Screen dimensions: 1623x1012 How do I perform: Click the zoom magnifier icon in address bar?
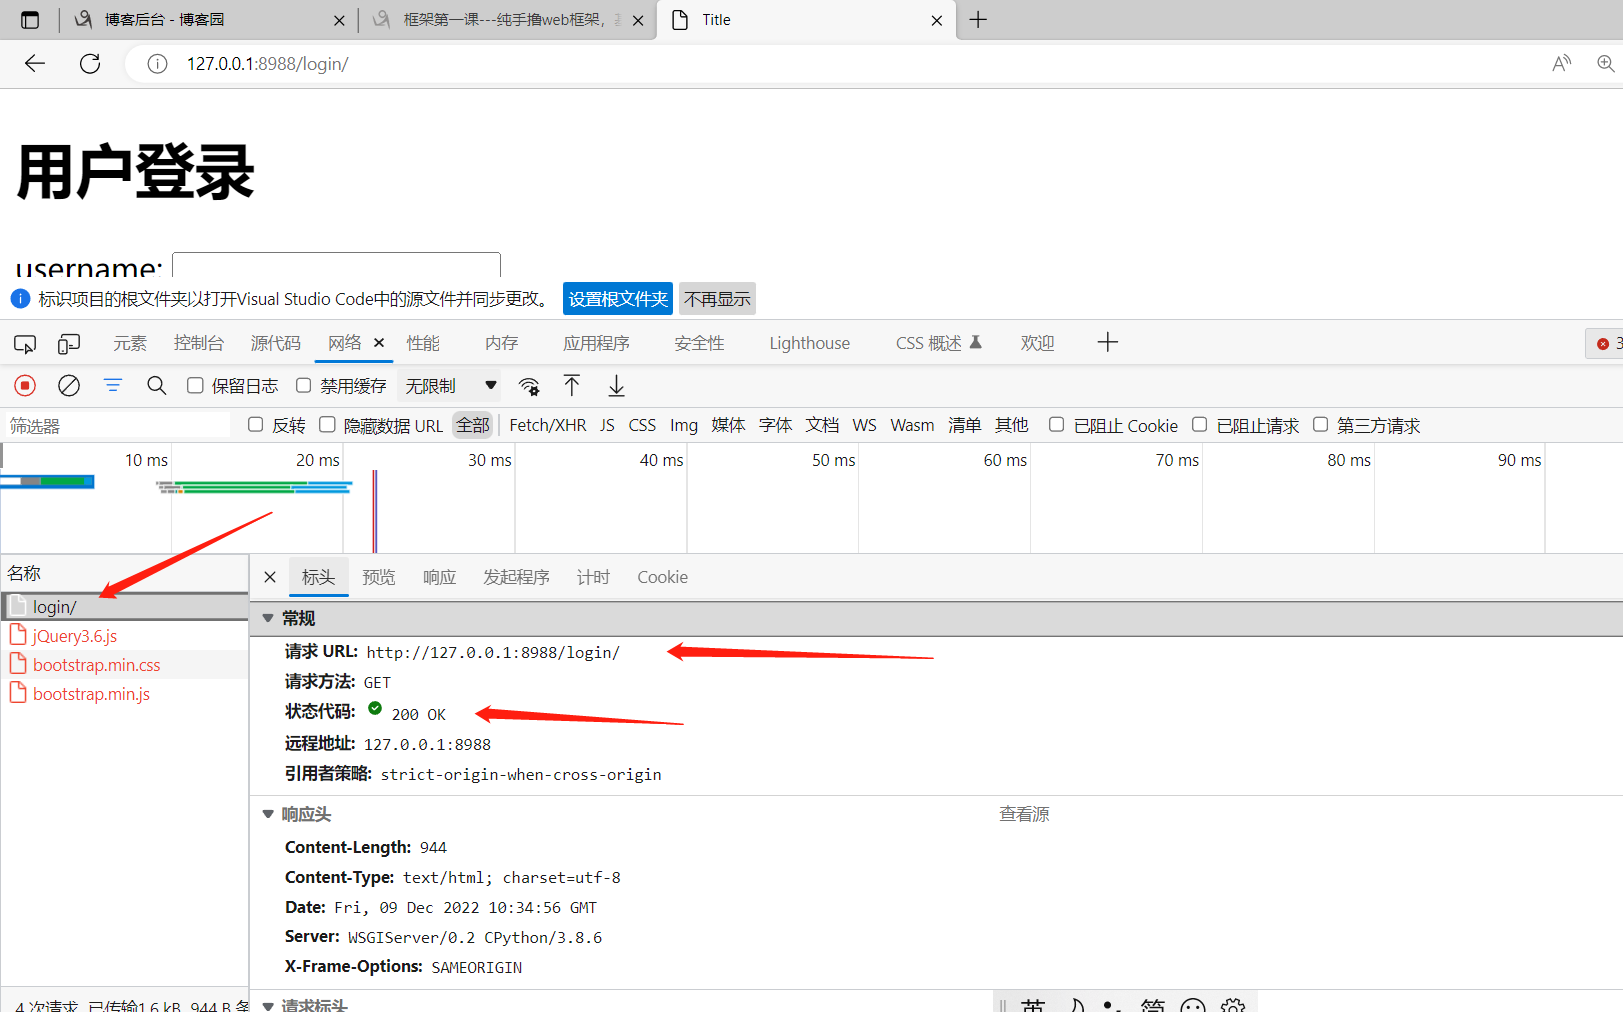(1606, 64)
